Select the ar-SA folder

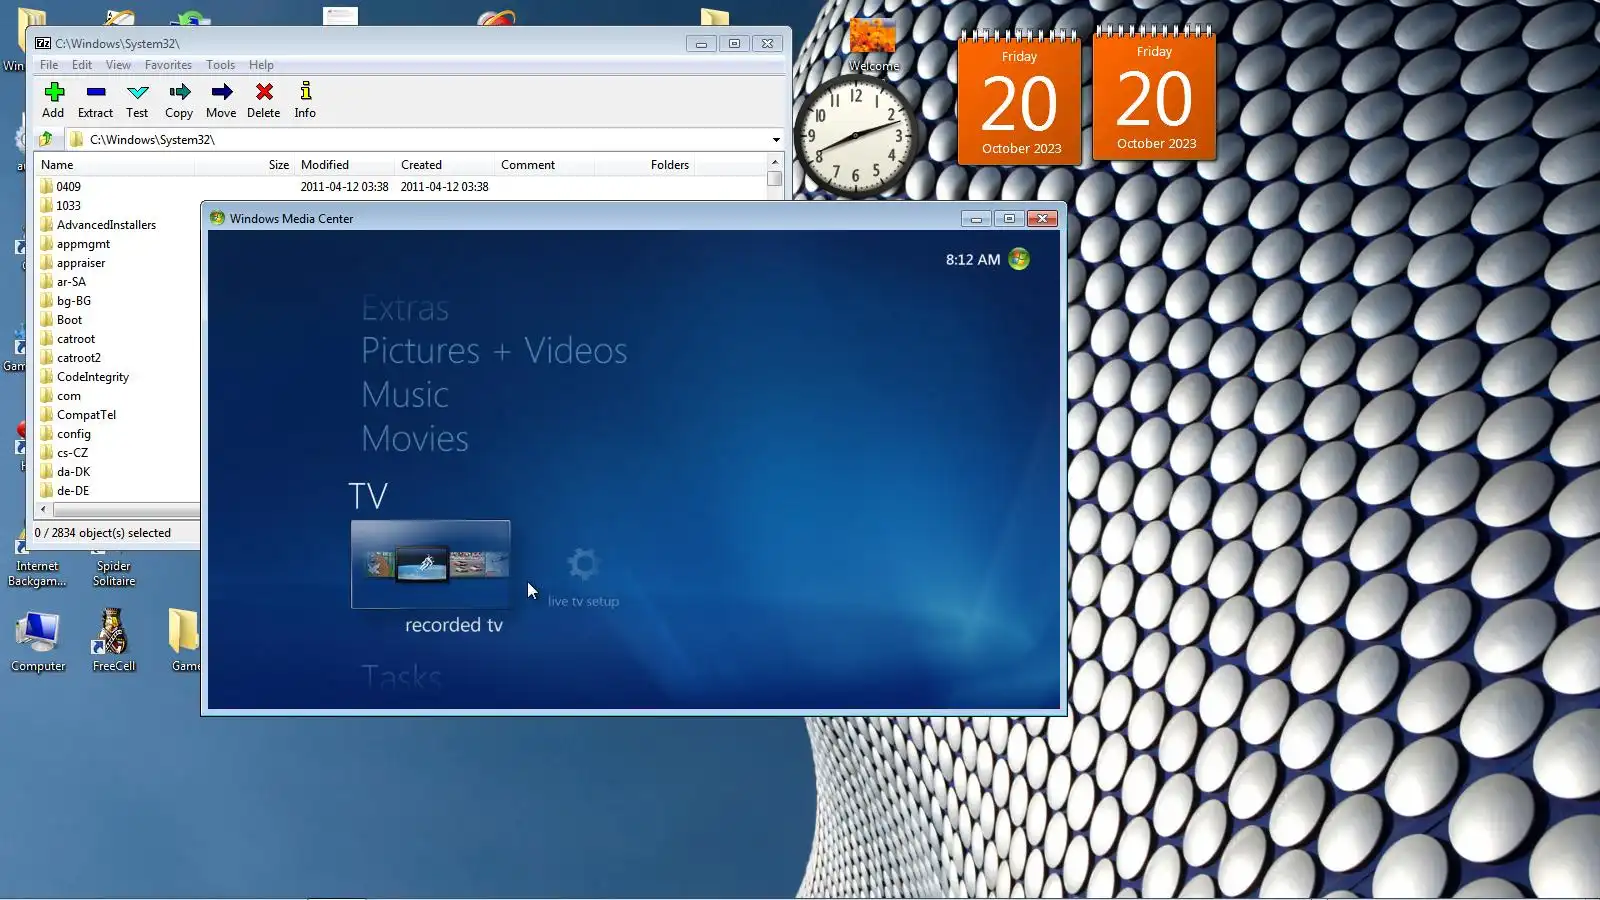(x=71, y=282)
